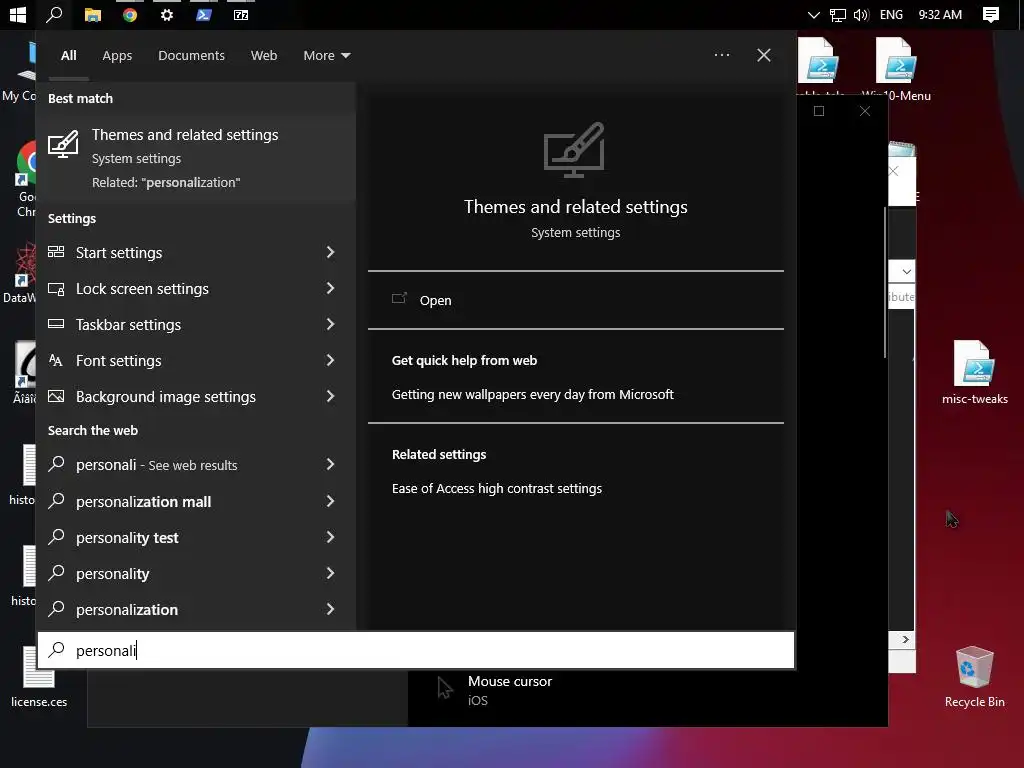Open the volume speaker tray icon

pos(861,14)
